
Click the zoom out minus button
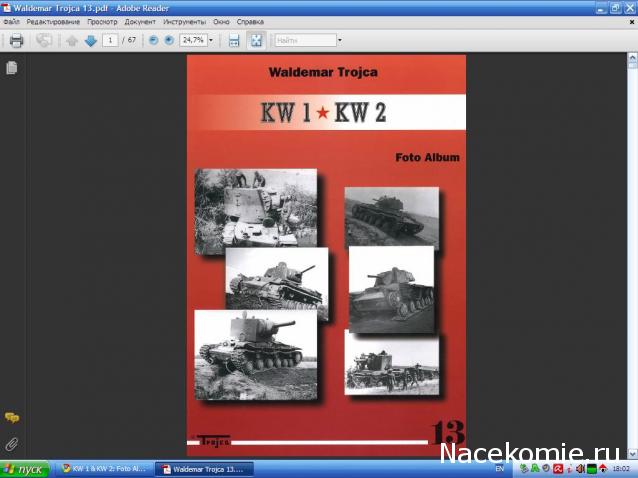pyautogui.click(x=153, y=40)
